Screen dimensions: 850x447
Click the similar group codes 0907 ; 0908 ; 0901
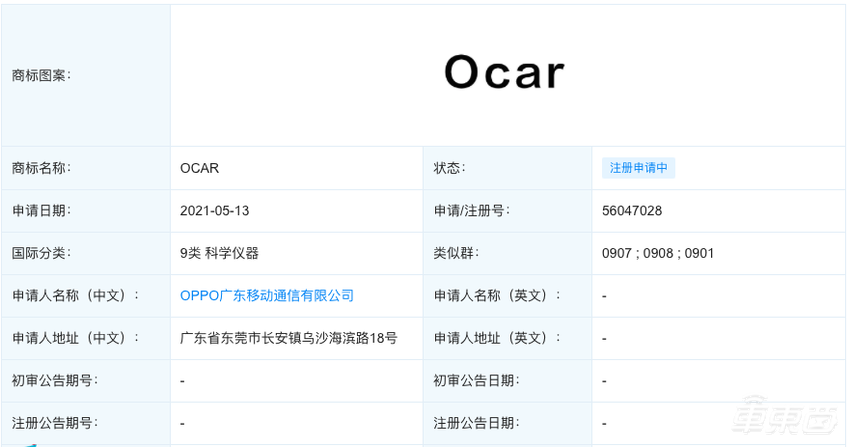[658, 253]
